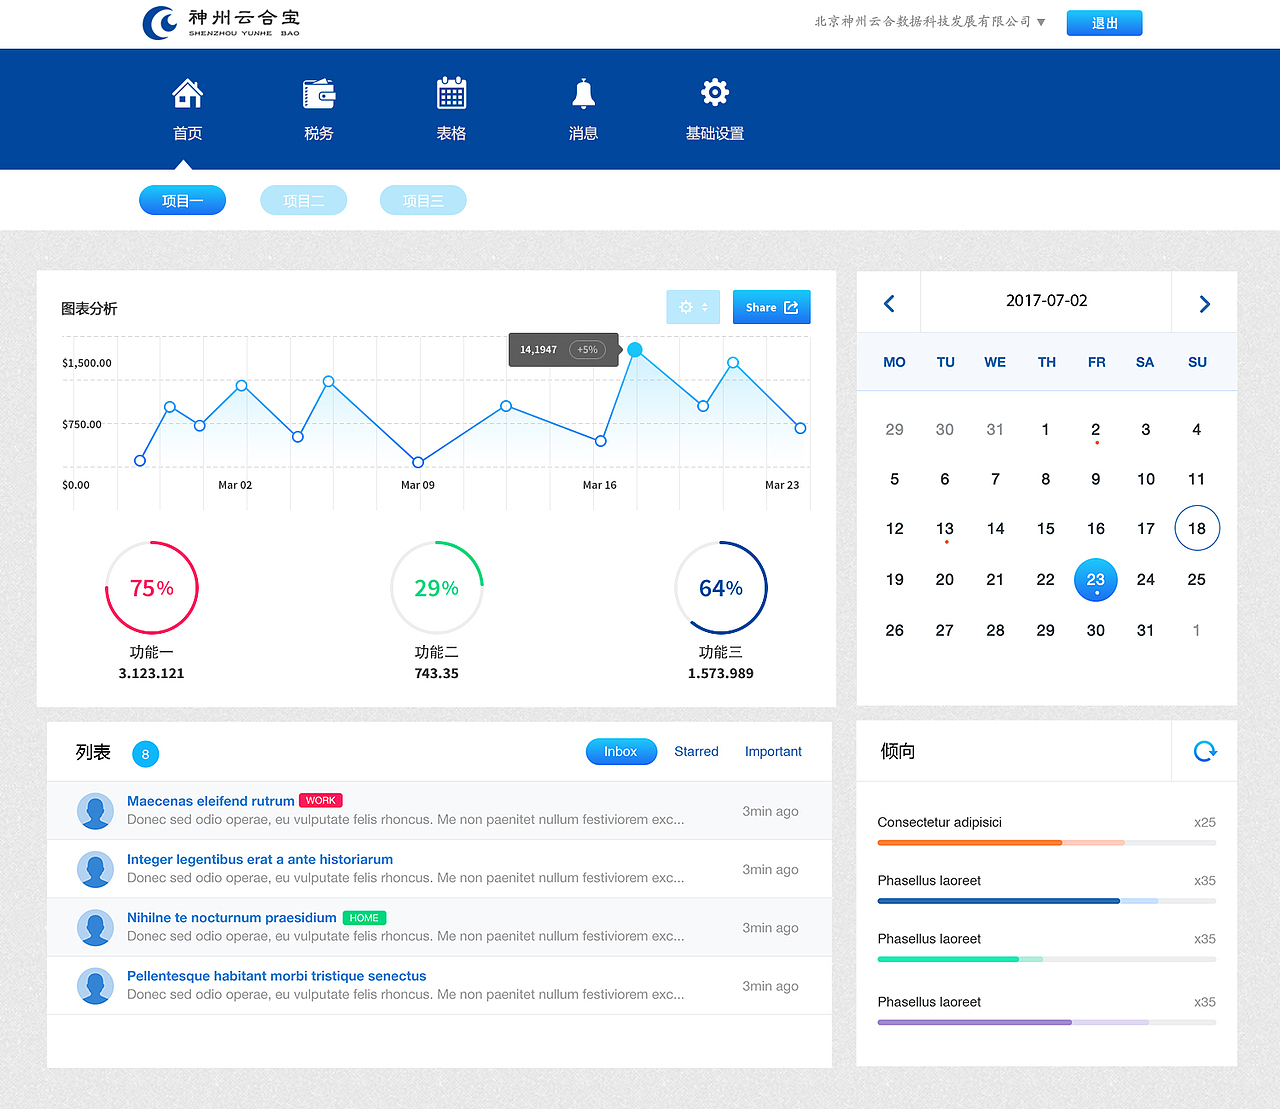
Task: Click the 神州云合宝 logo
Action: (x=221, y=22)
